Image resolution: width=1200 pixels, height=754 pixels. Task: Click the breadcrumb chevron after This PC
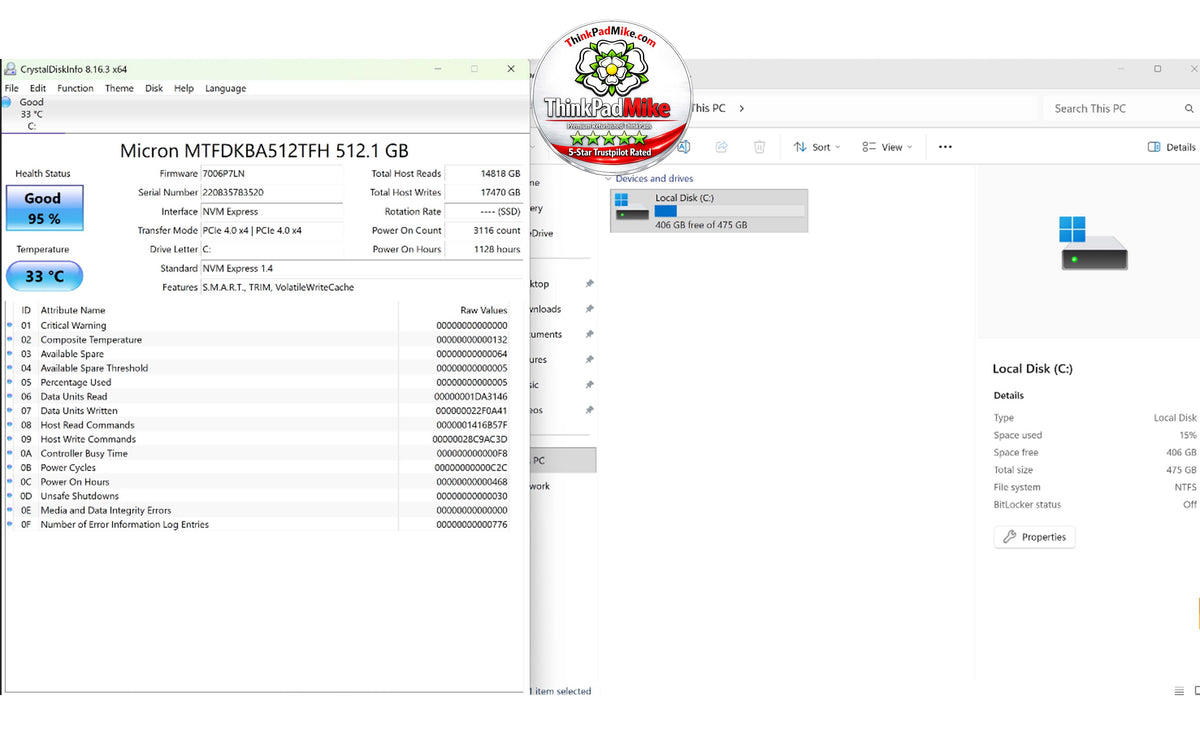click(742, 108)
